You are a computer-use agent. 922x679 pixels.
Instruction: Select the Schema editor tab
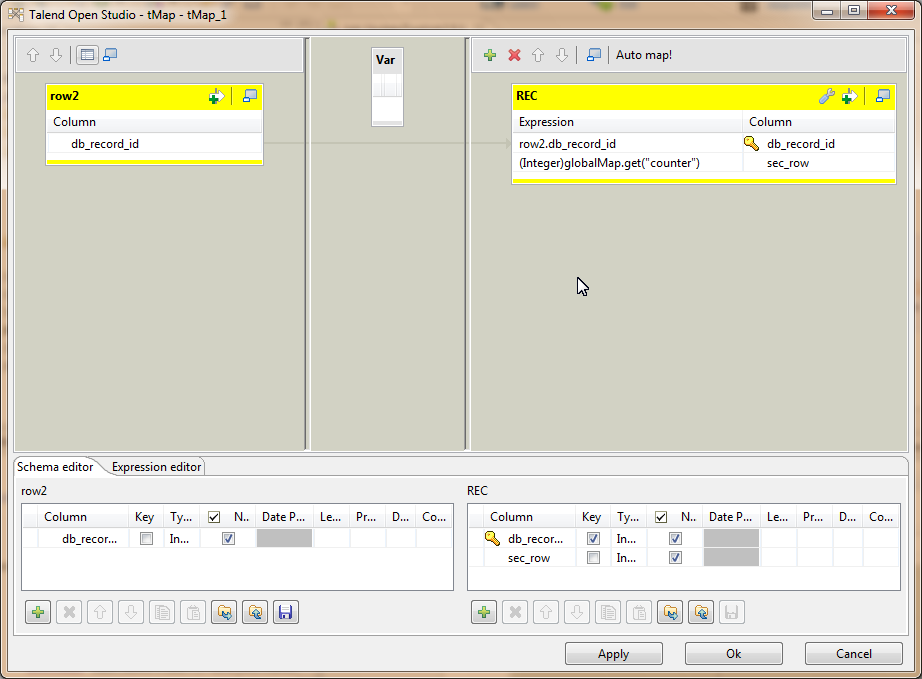click(x=53, y=466)
